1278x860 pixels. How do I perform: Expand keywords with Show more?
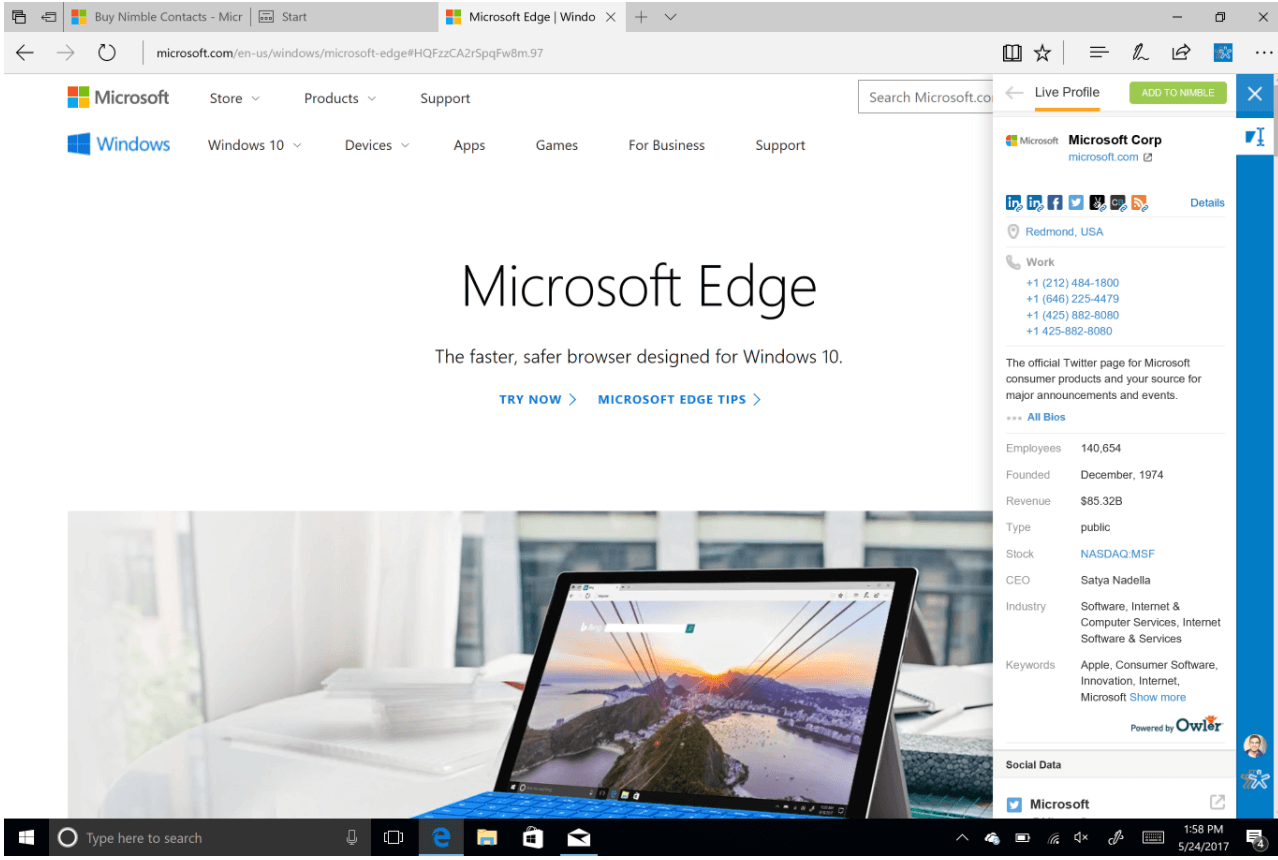coord(1157,697)
